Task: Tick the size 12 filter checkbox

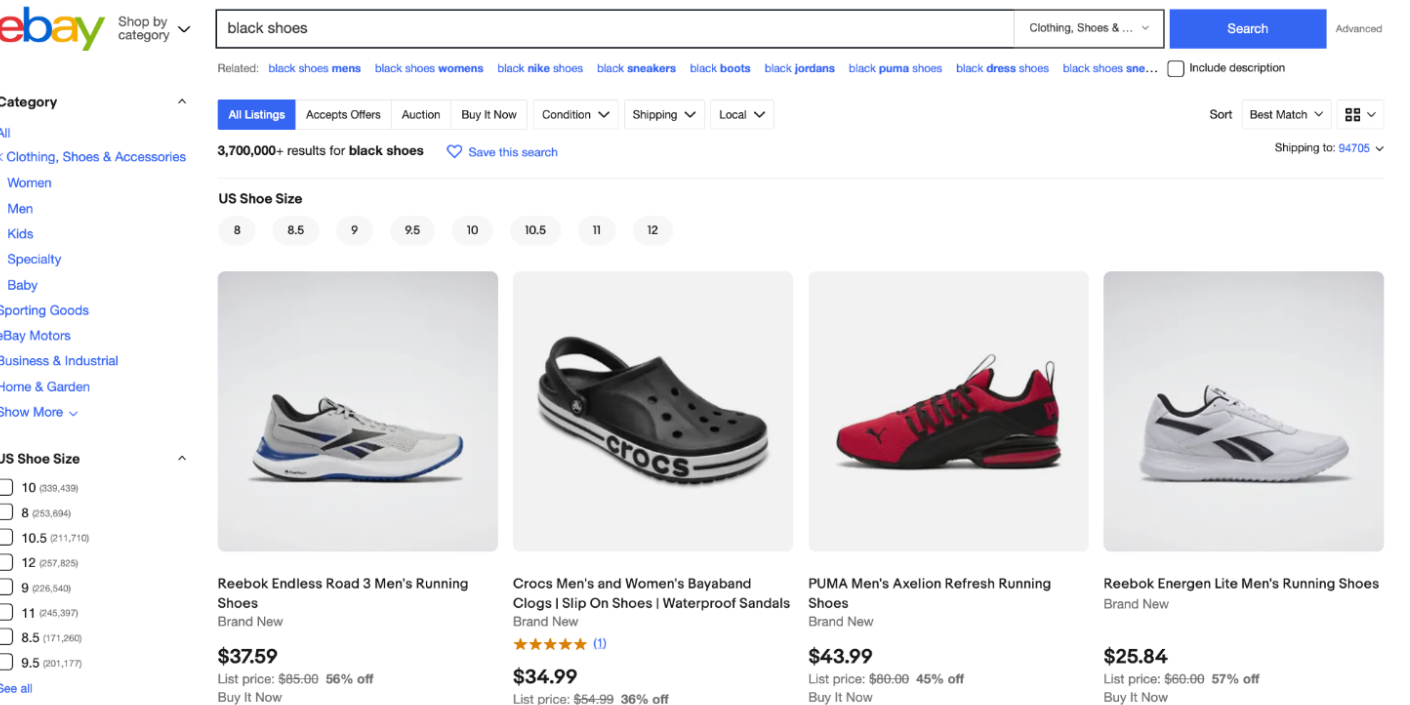Action: click(6, 563)
